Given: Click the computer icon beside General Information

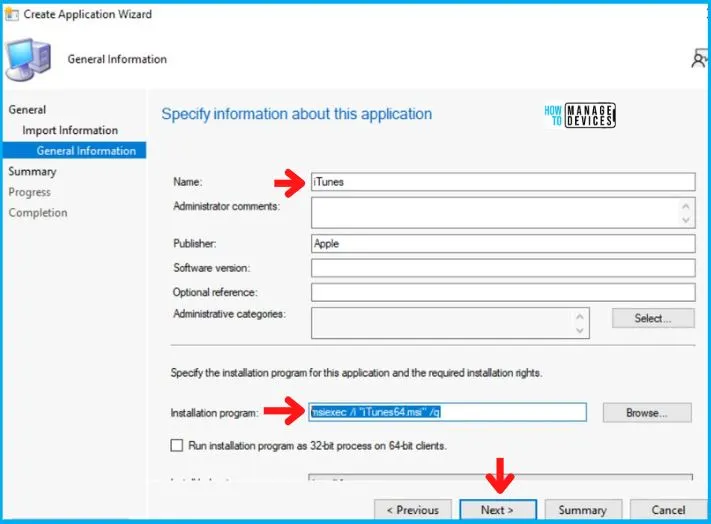Looking at the screenshot, I should 29,59.
